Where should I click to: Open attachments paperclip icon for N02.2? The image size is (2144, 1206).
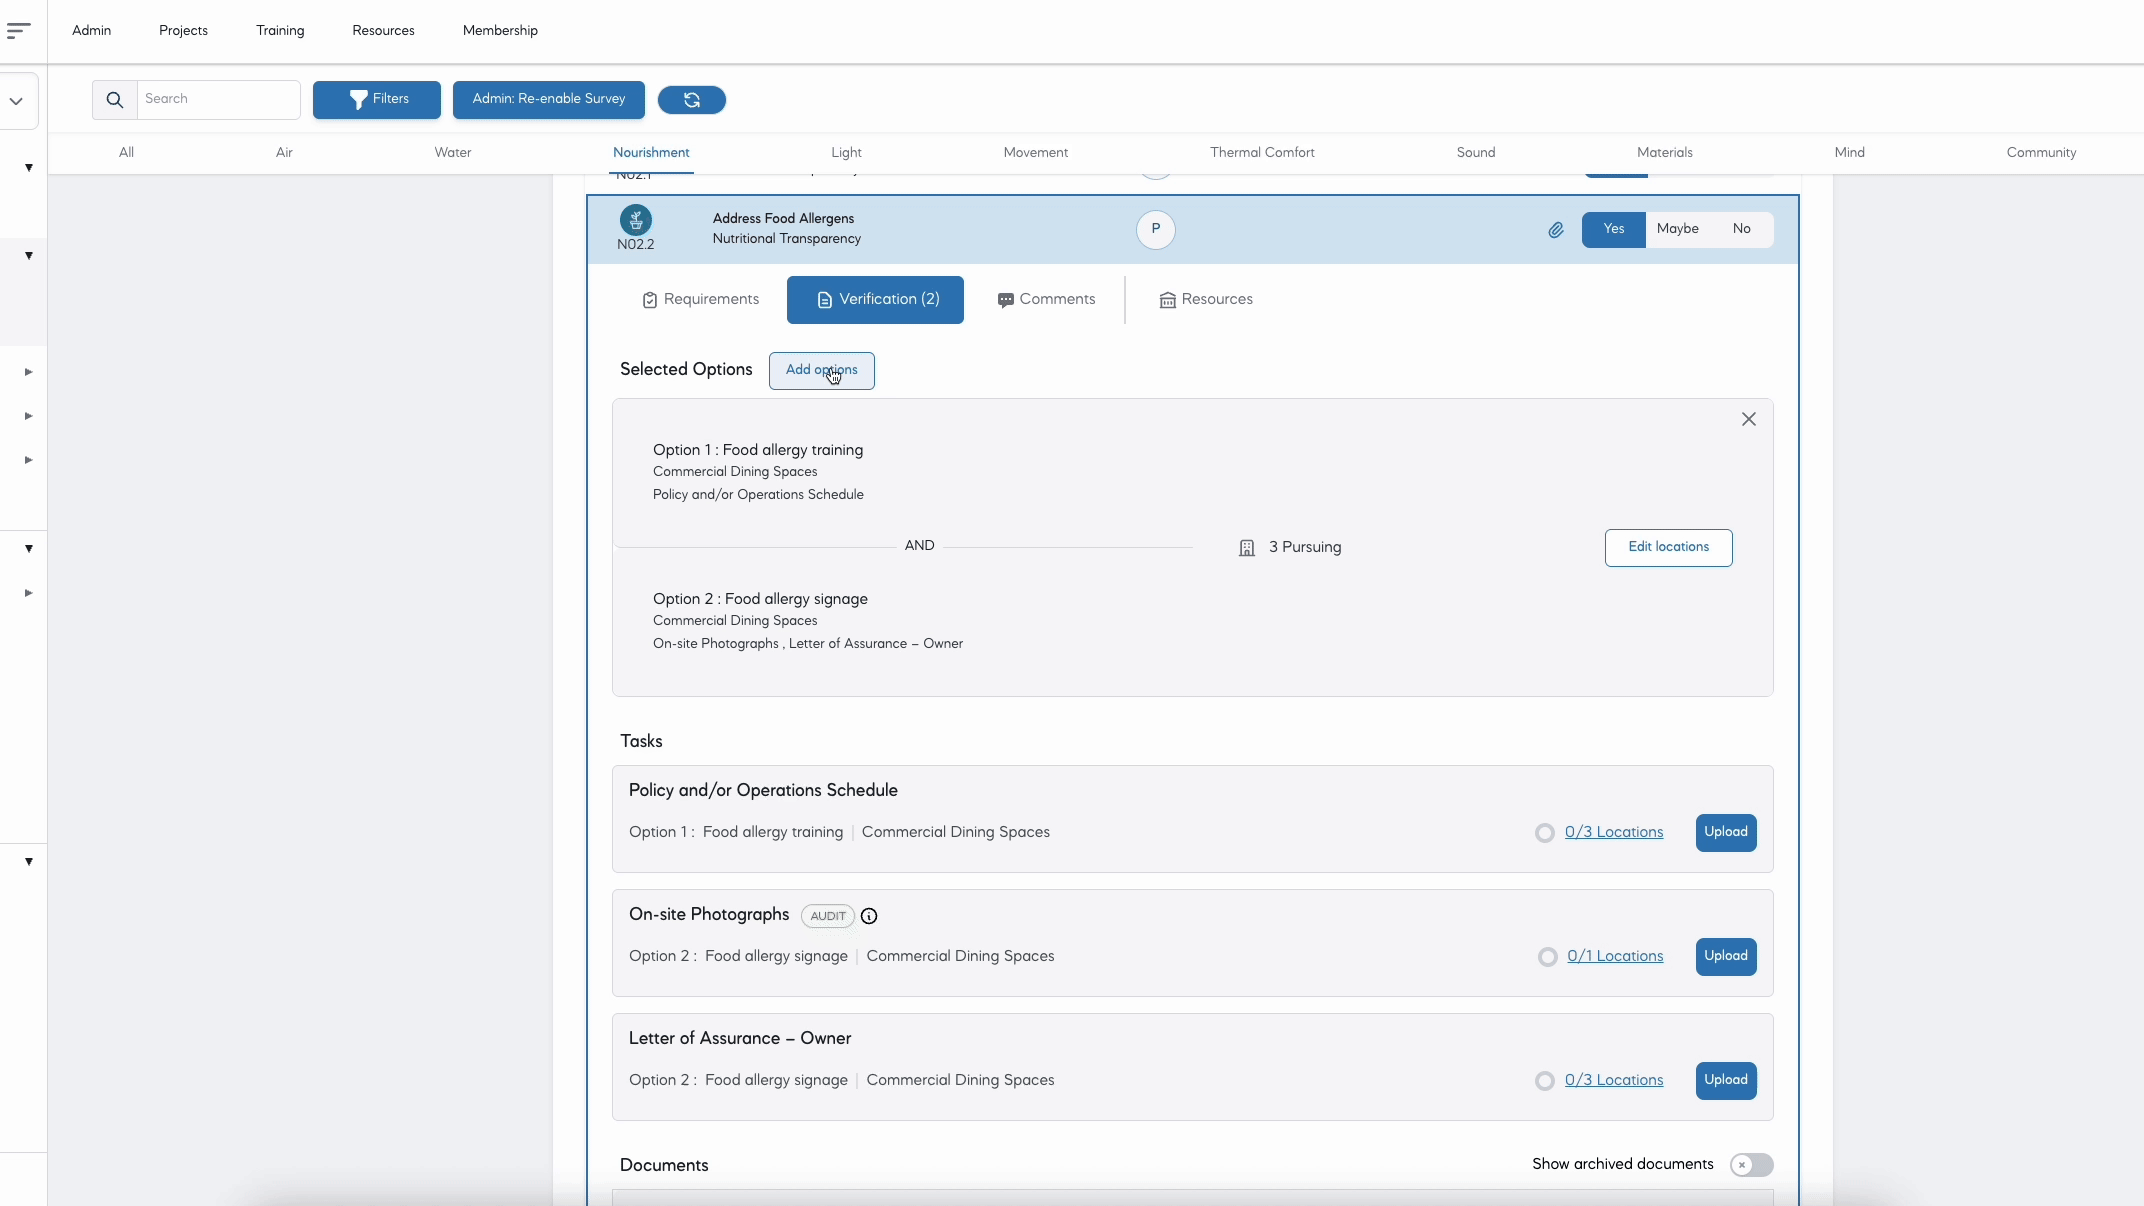[1556, 230]
